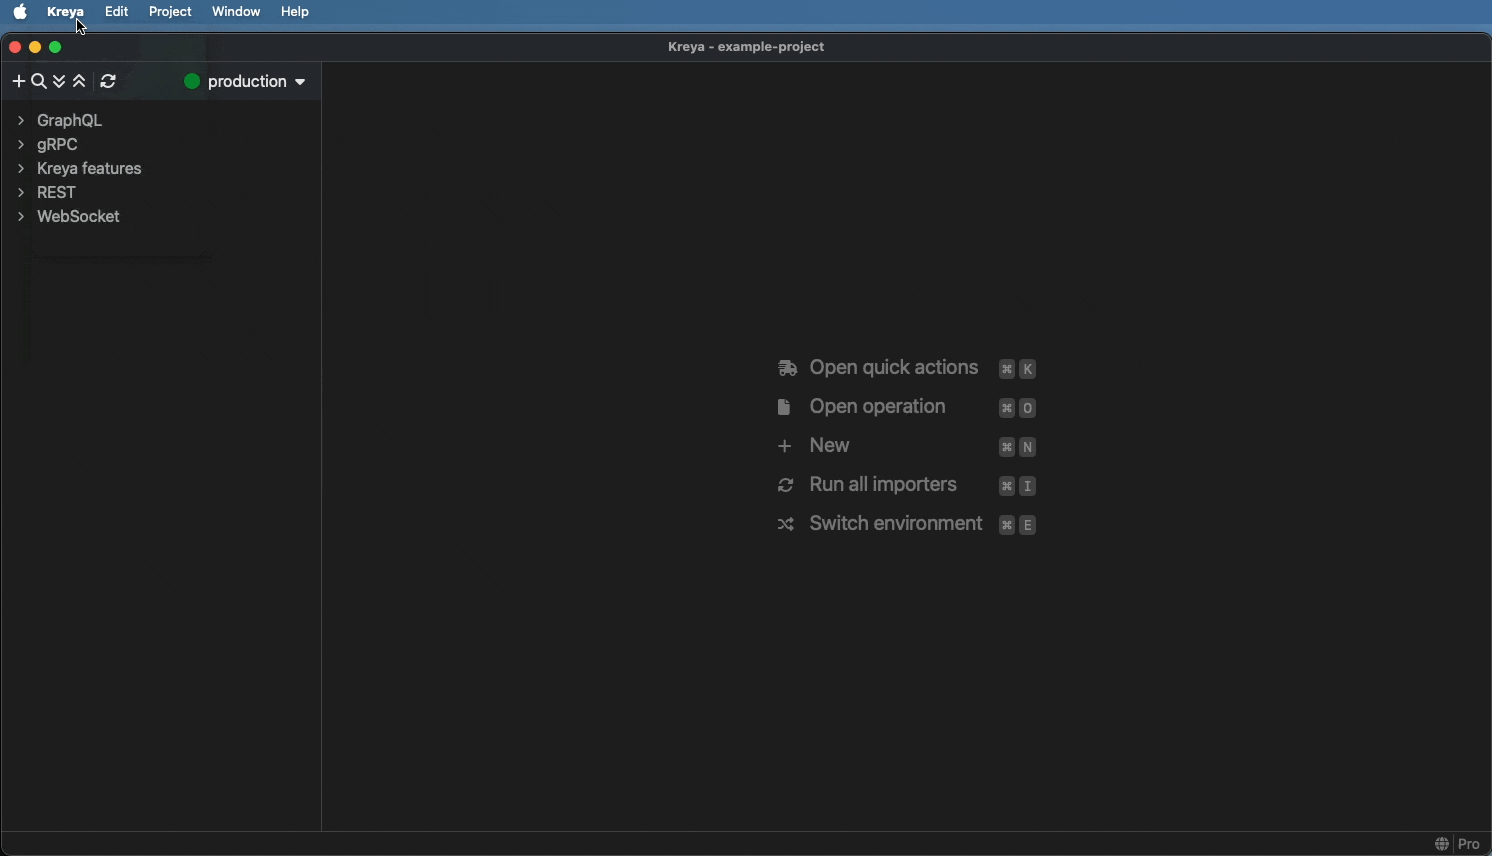
Task: Click the refresh importers icon in sidebar toolbar
Action: 110,82
